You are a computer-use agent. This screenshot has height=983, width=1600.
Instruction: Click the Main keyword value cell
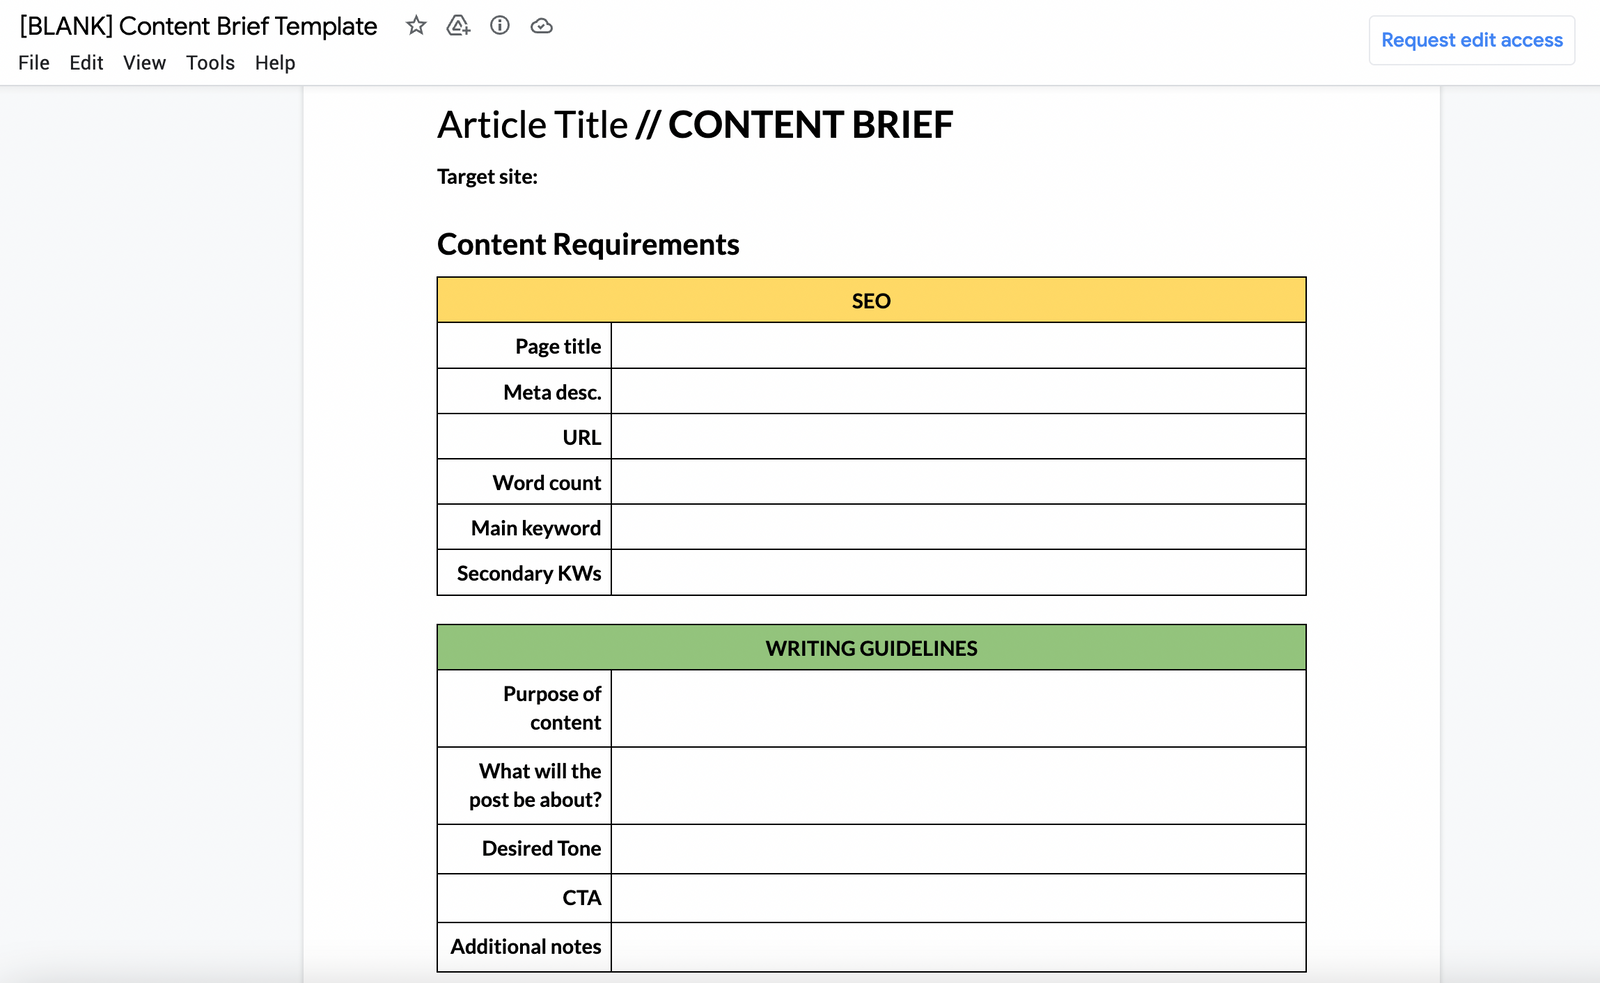coord(957,527)
